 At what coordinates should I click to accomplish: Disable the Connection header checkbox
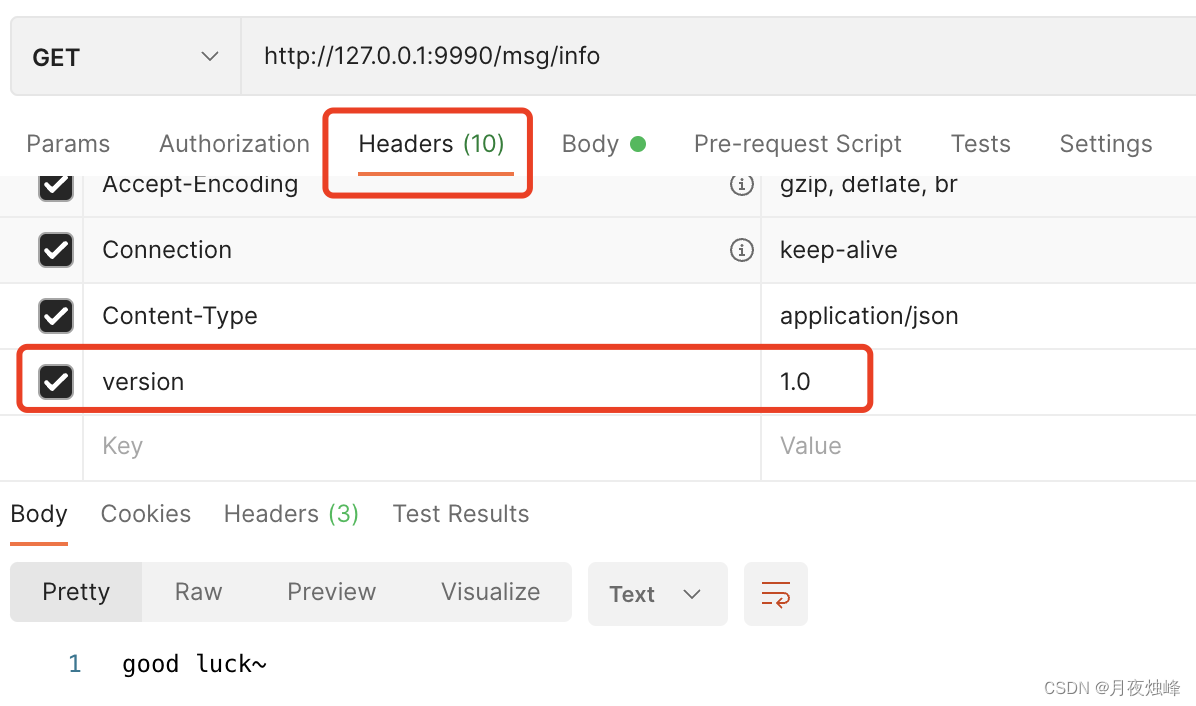click(56, 250)
